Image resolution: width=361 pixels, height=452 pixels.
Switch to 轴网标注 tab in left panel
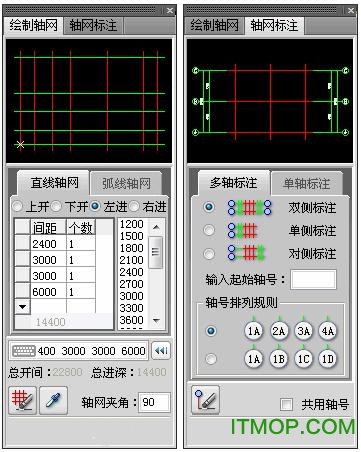(93, 25)
